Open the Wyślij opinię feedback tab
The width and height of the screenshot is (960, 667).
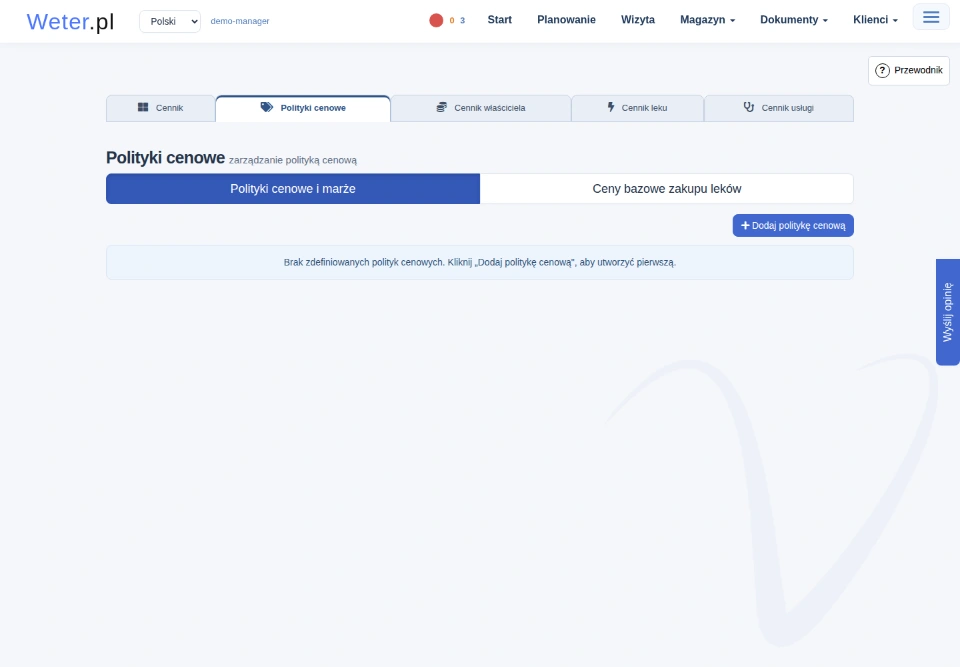tap(948, 312)
